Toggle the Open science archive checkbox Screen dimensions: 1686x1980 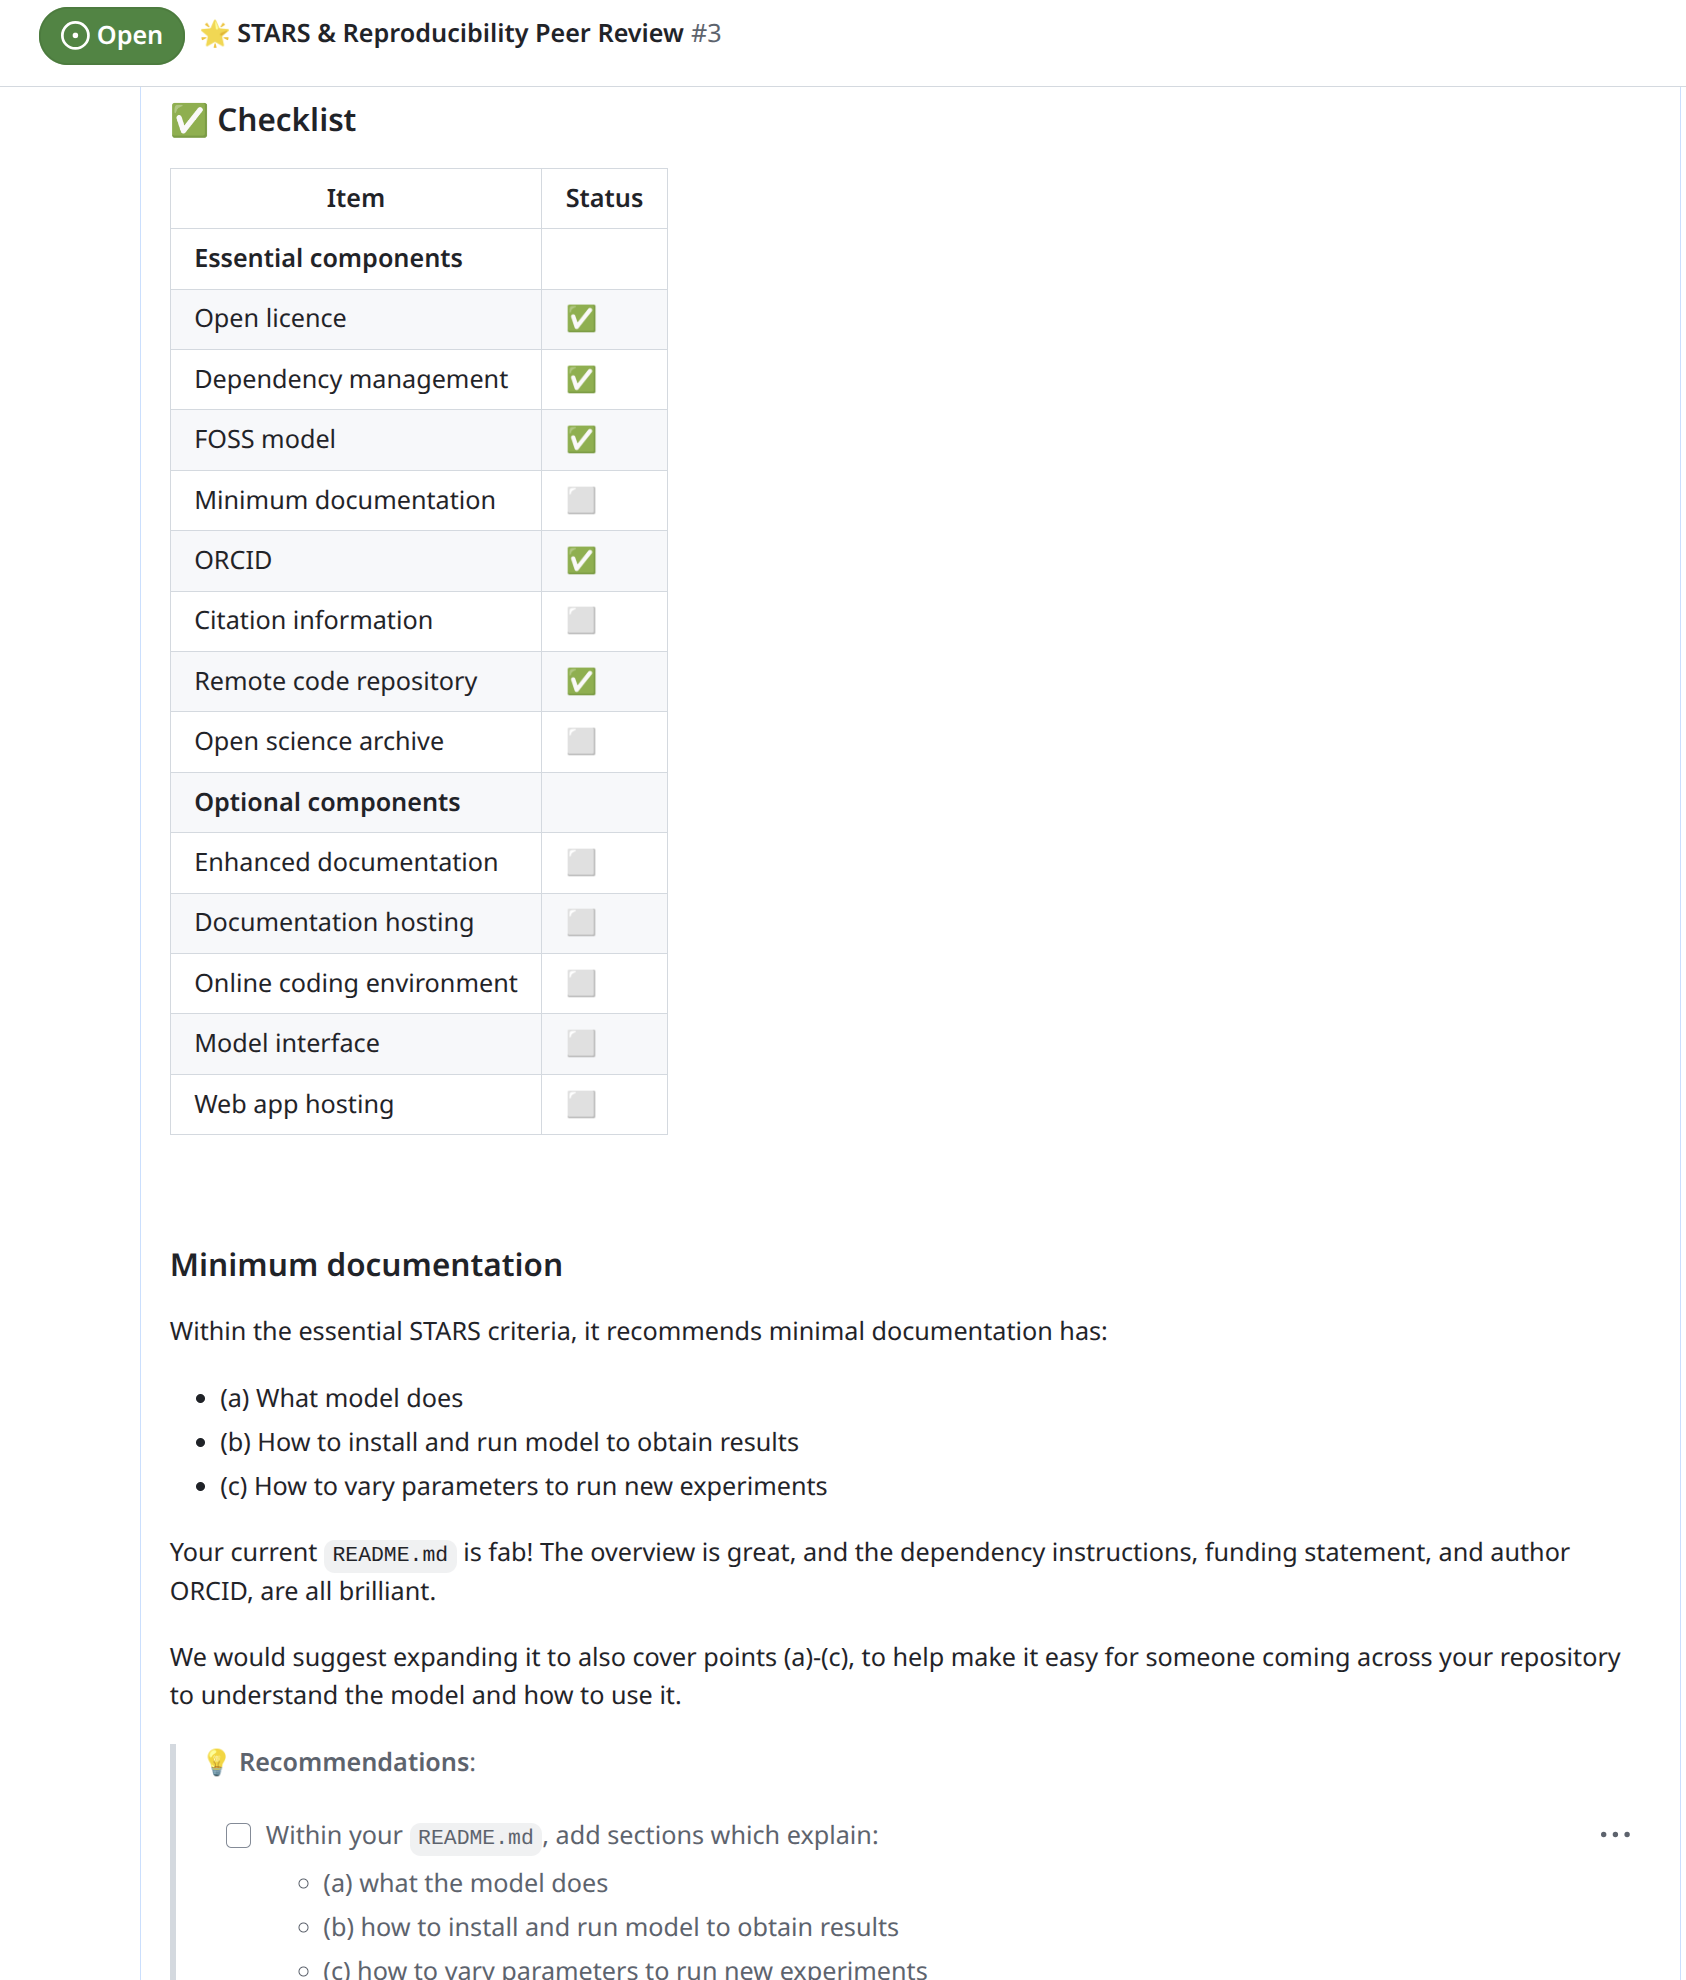pyautogui.click(x=581, y=741)
